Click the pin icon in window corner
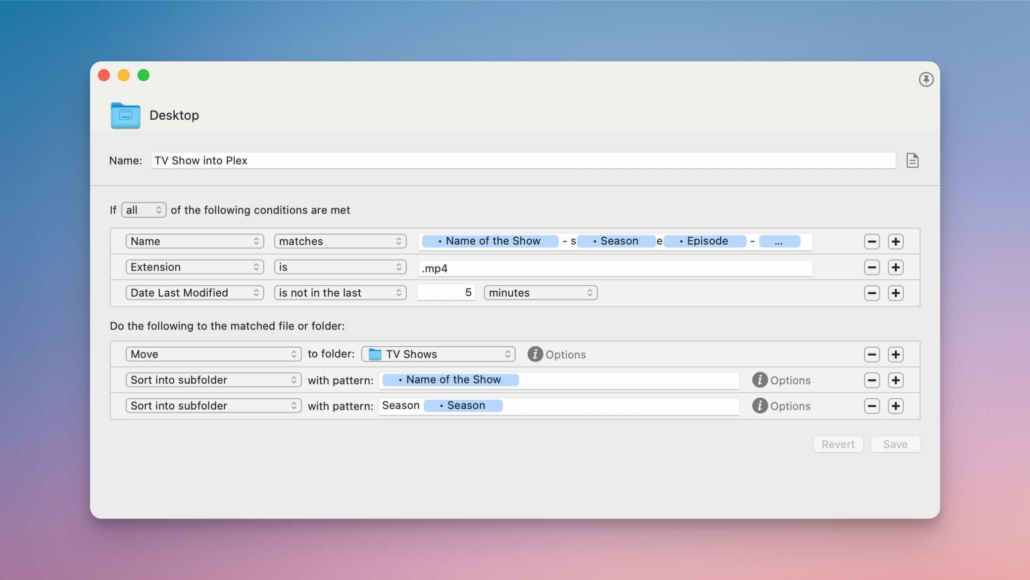 [926, 80]
